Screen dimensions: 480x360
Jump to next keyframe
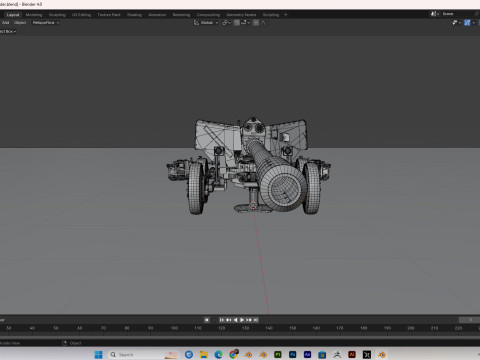249,320
